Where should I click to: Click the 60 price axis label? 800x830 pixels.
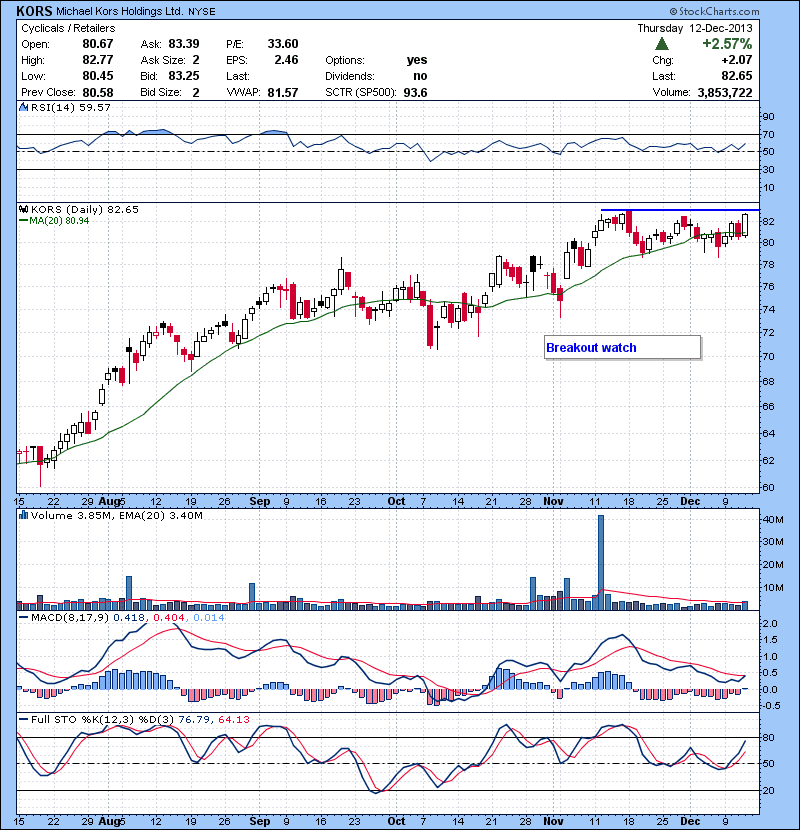pos(768,488)
